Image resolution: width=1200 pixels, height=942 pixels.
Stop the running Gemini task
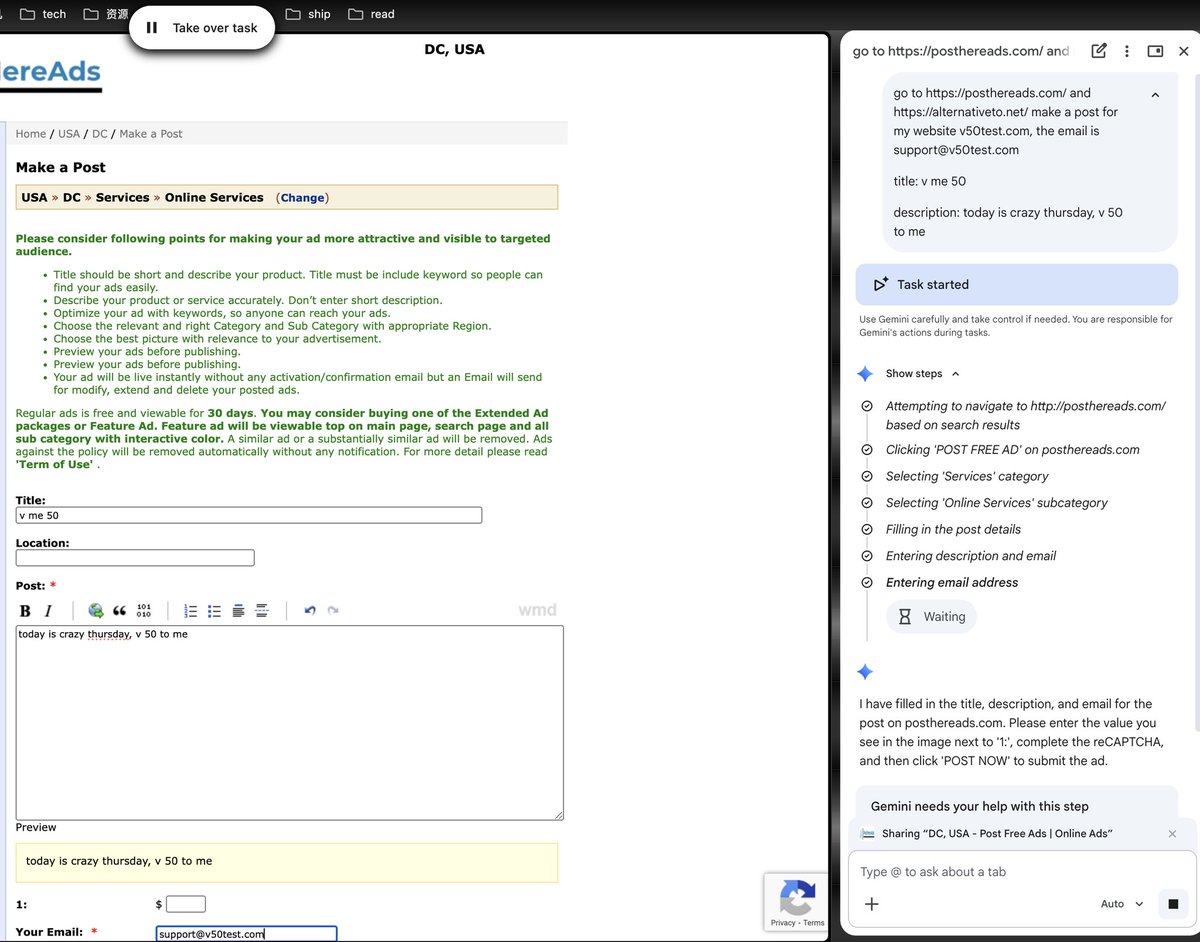[x=1173, y=904]
